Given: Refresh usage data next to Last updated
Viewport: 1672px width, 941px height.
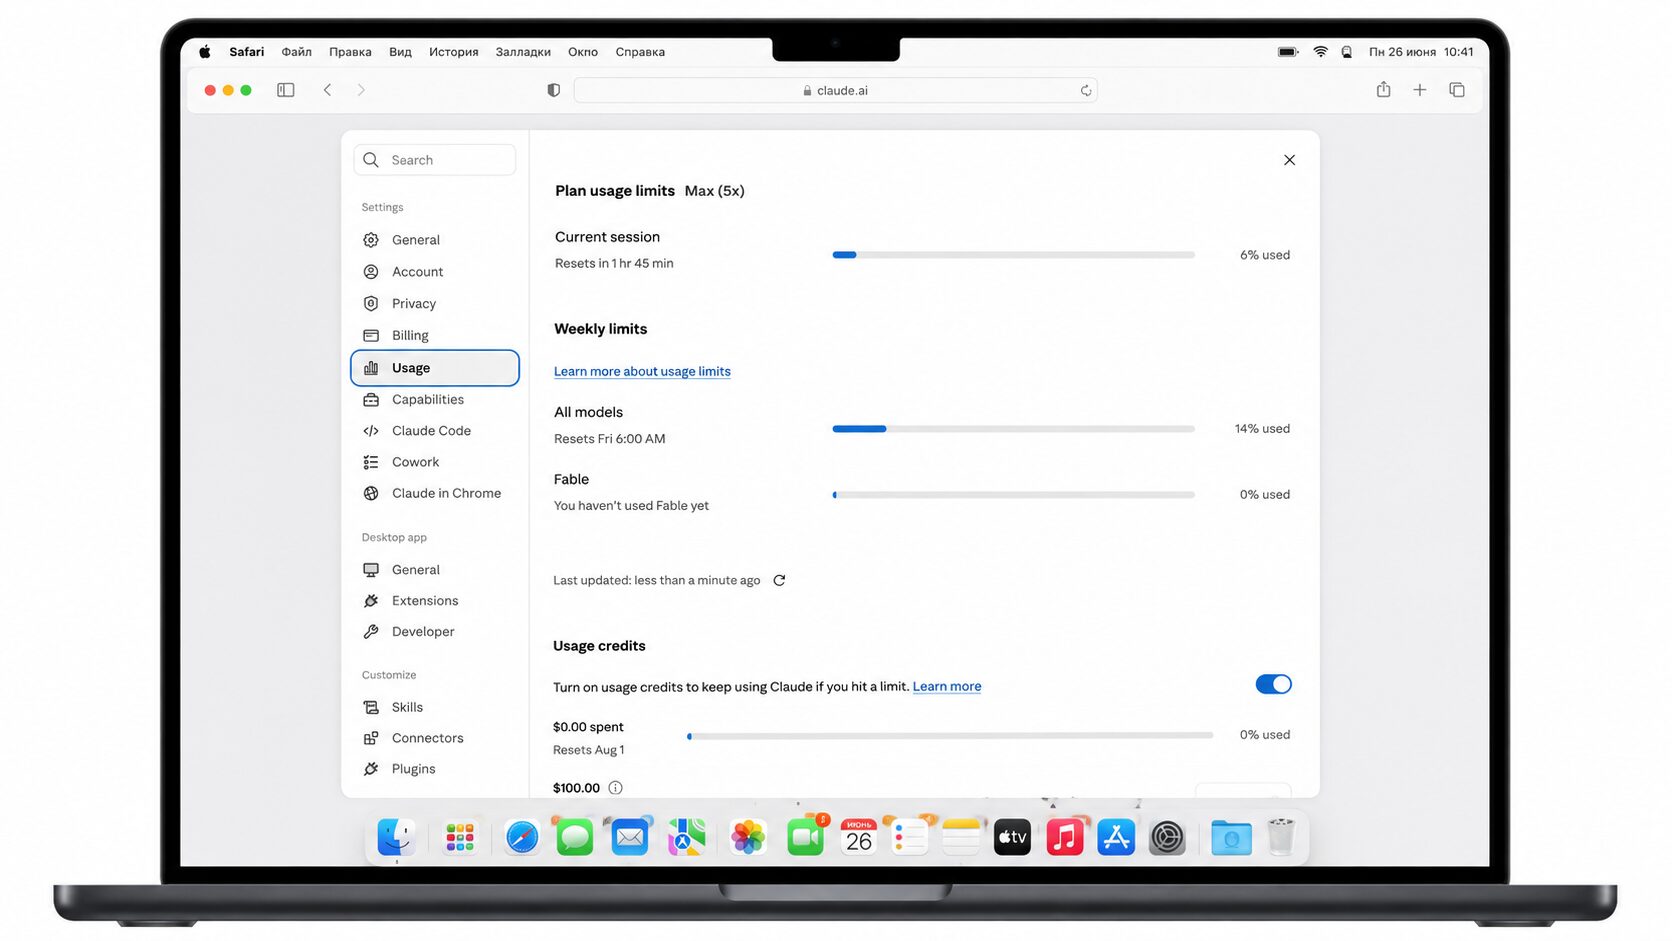Looking at the screenshot, I should (x=779, y=580).
